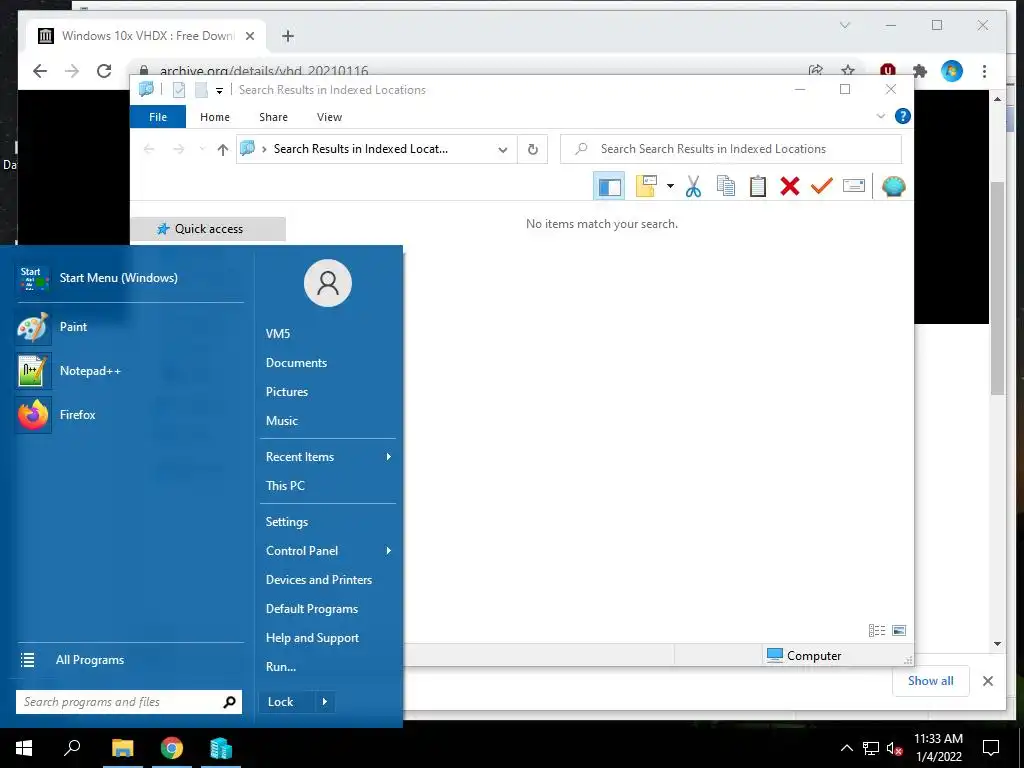Open Chrome extensions puzzle icon
This screenshot has height=768, width=1024.
pyautogui.click(x=920, y=71)
